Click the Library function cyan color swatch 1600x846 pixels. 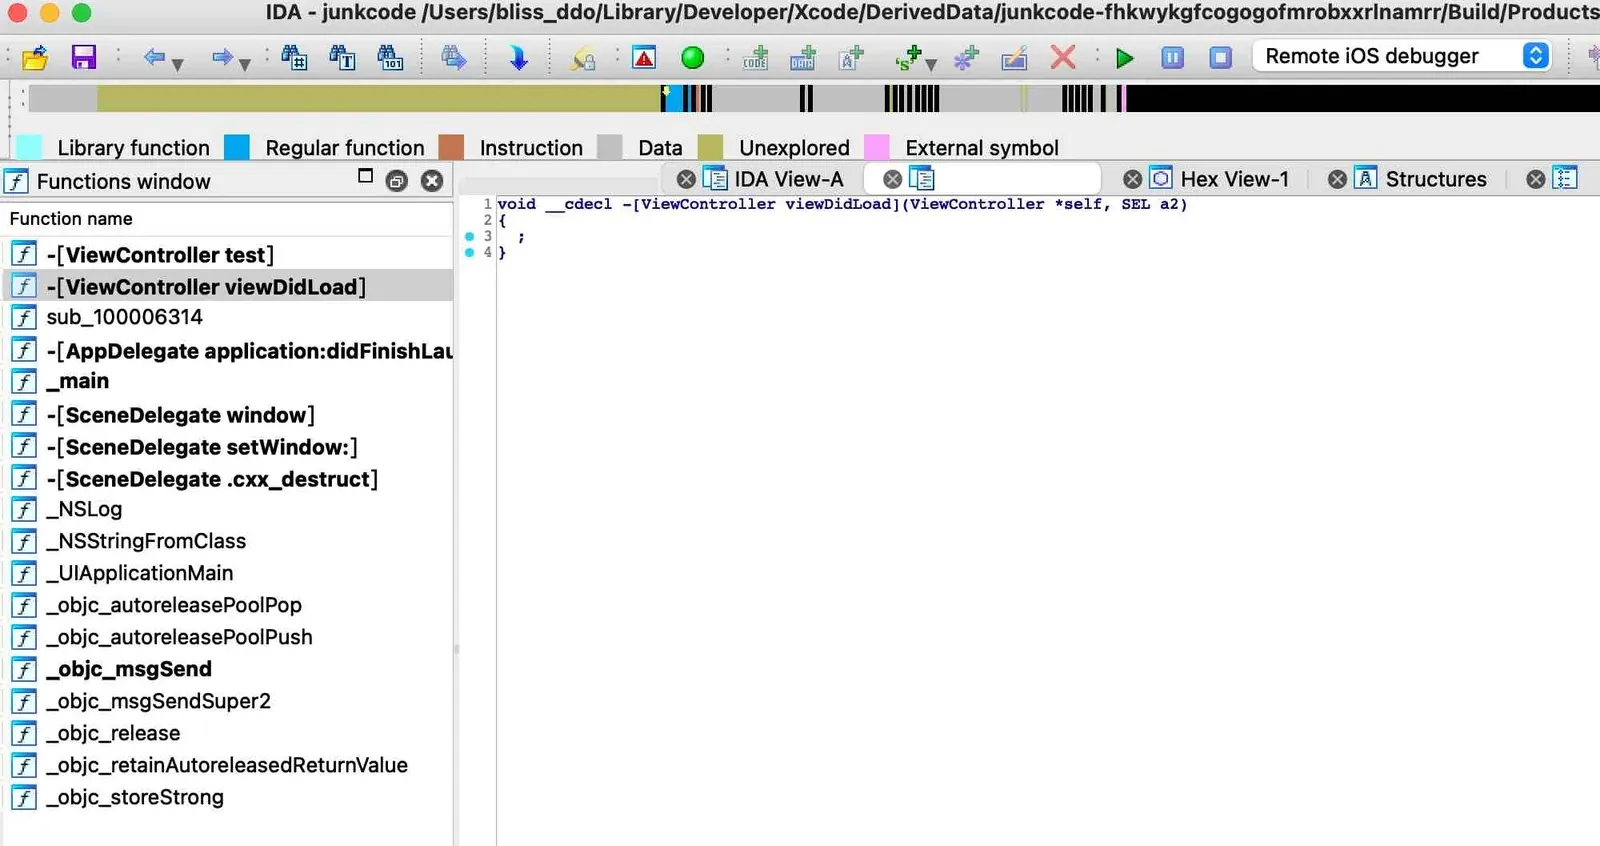[30, 148]
